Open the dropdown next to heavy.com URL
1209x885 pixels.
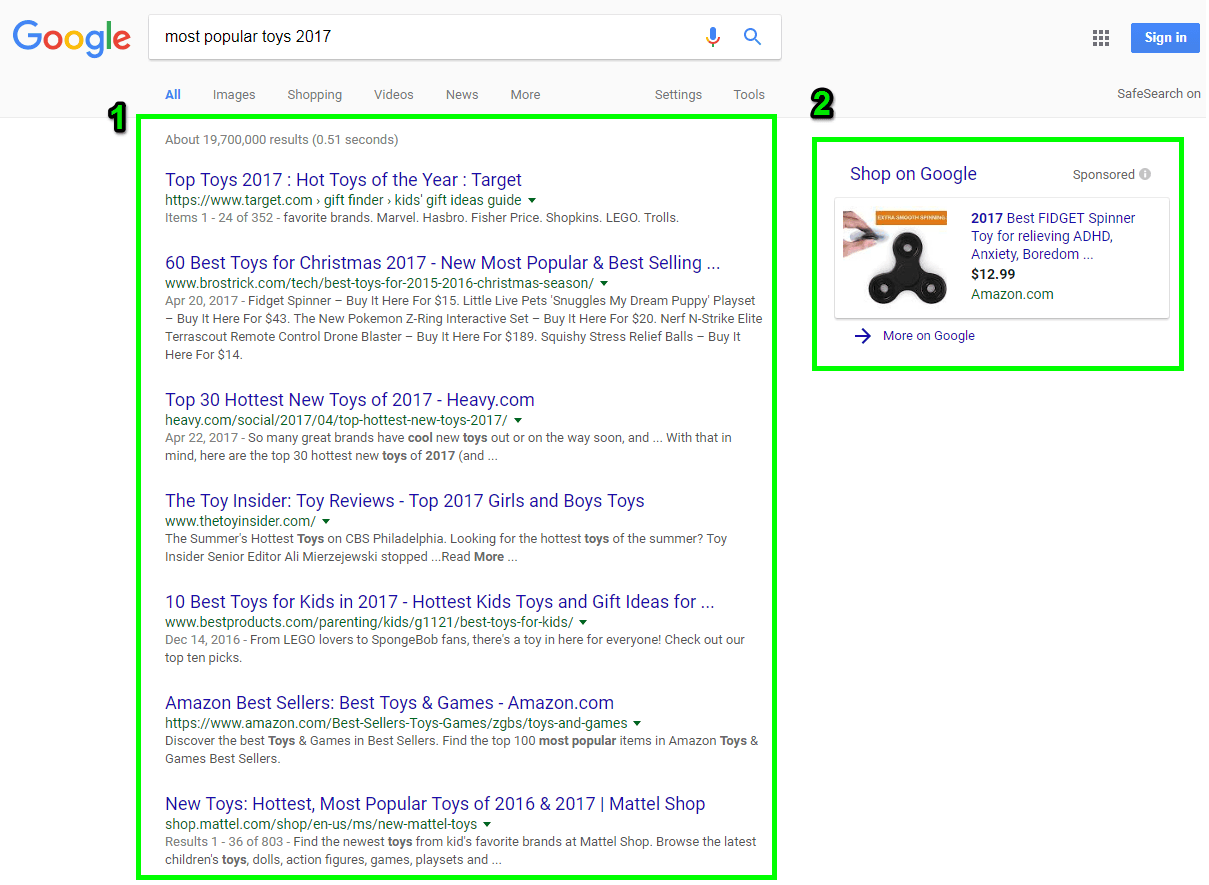(x=518, y=420)
